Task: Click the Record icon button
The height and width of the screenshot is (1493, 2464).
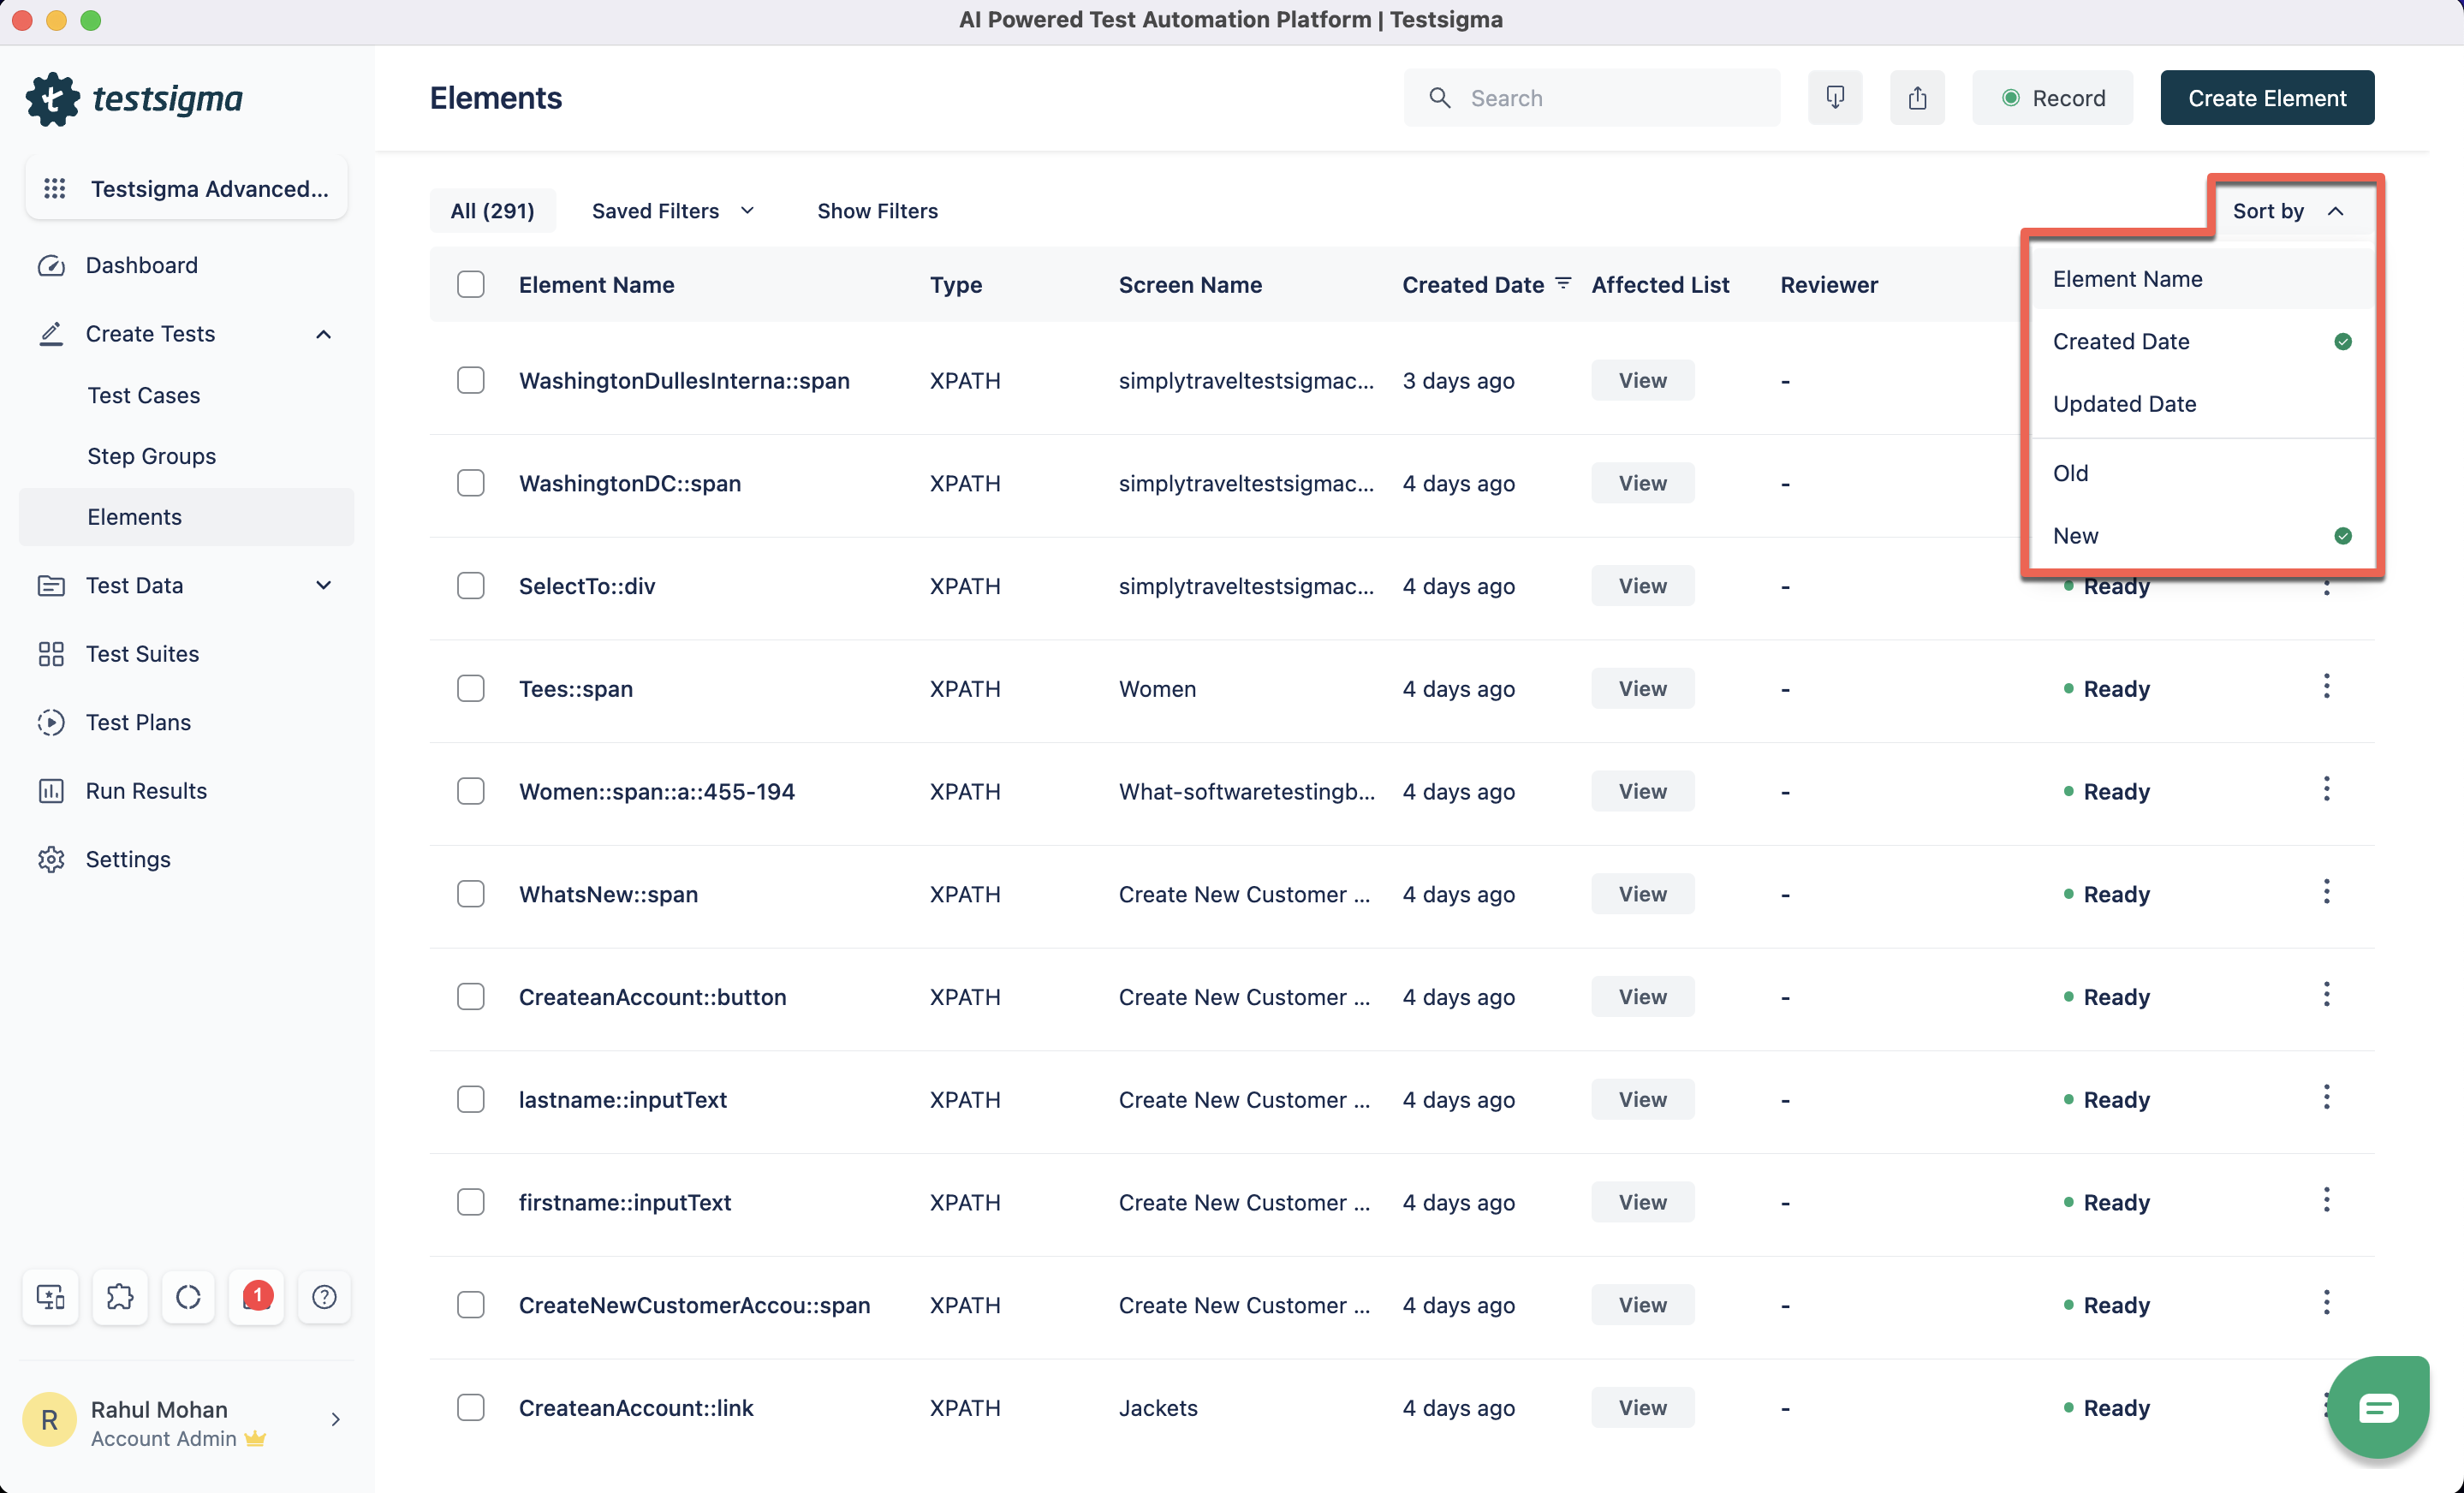Action: 2052,97
